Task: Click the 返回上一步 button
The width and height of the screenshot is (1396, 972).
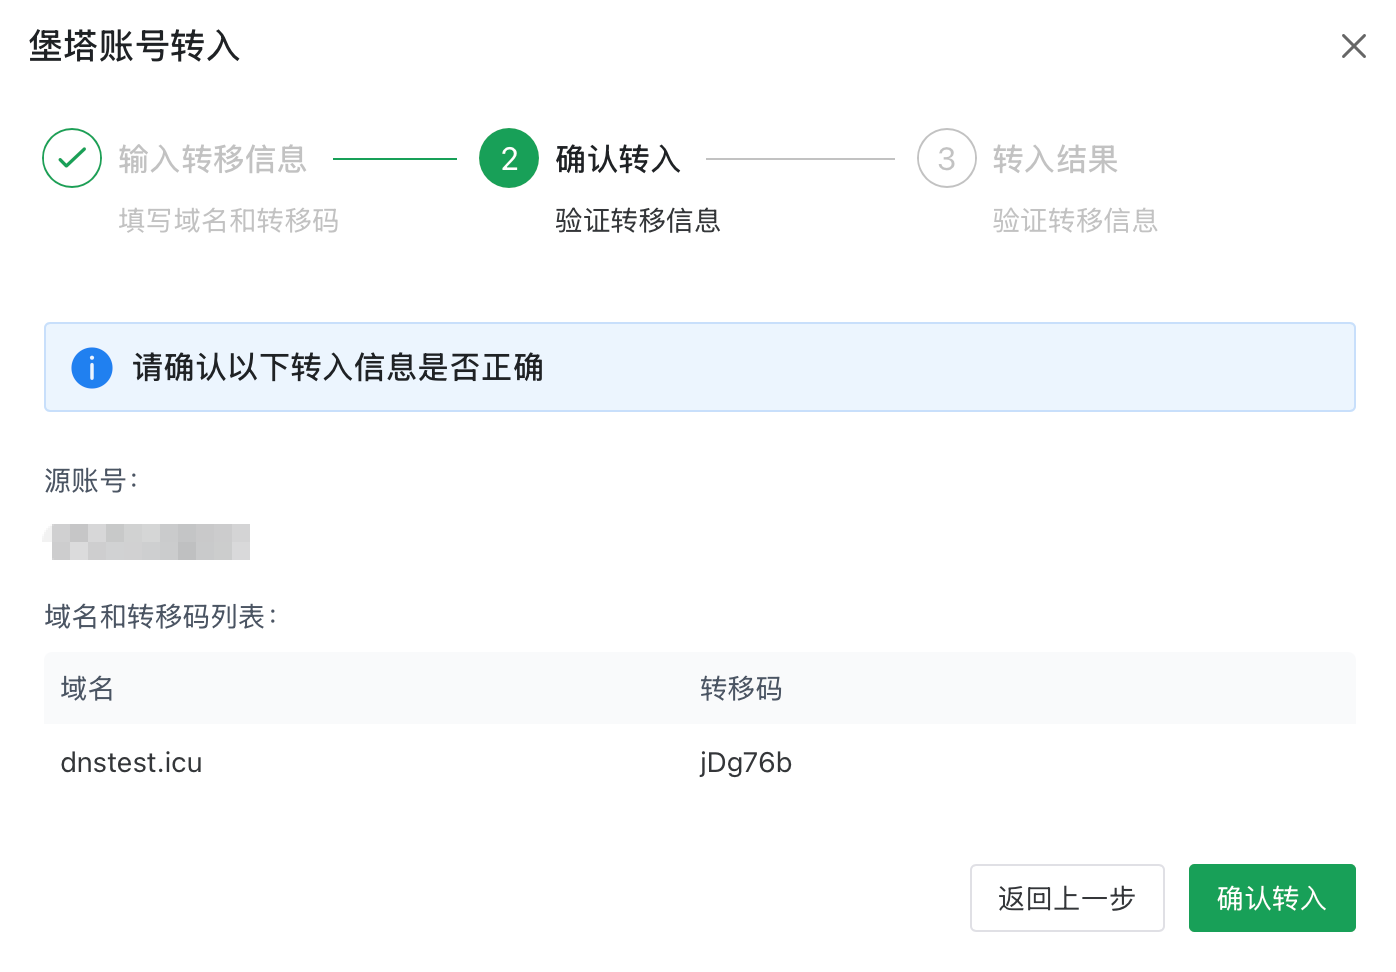Action: point(1066,898)
